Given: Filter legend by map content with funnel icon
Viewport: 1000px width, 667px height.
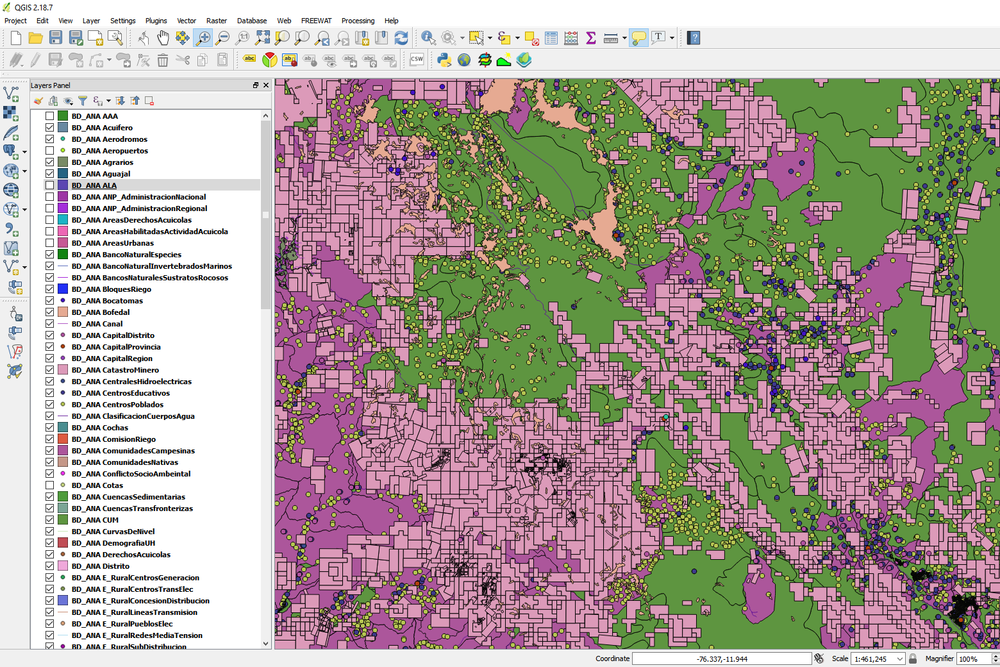Looking at the screenshot, I should (83, 100).
